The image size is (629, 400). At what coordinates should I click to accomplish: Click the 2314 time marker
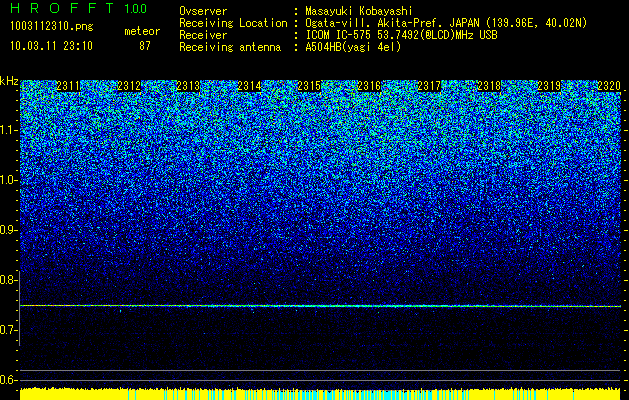pyautogui.click(x=250, y=86)
